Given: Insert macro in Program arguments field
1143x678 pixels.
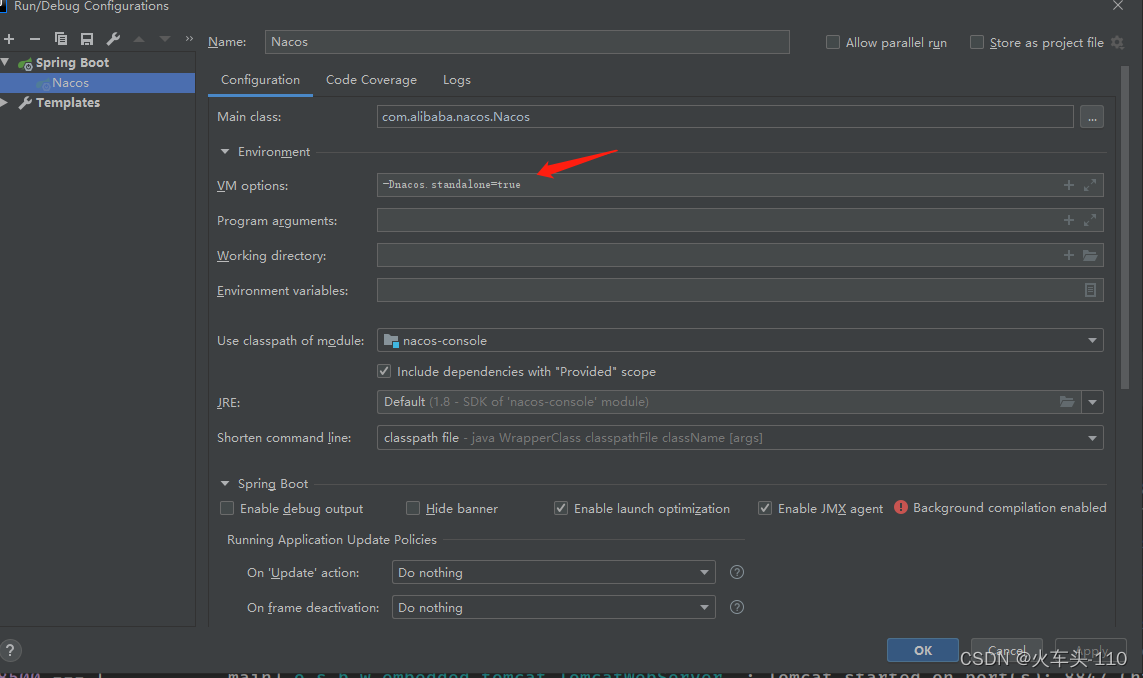Looking at the screenshot, I should (1069, 220).
